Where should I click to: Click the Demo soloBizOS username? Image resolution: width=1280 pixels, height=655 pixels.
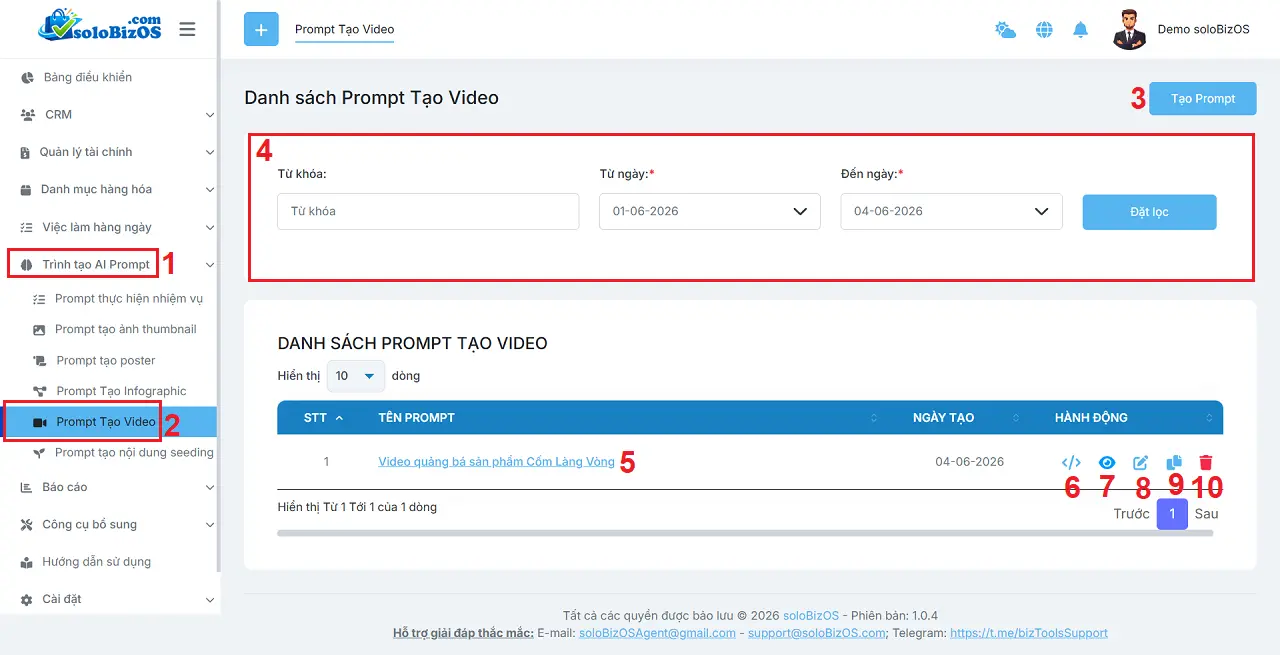coord(1204,29)
